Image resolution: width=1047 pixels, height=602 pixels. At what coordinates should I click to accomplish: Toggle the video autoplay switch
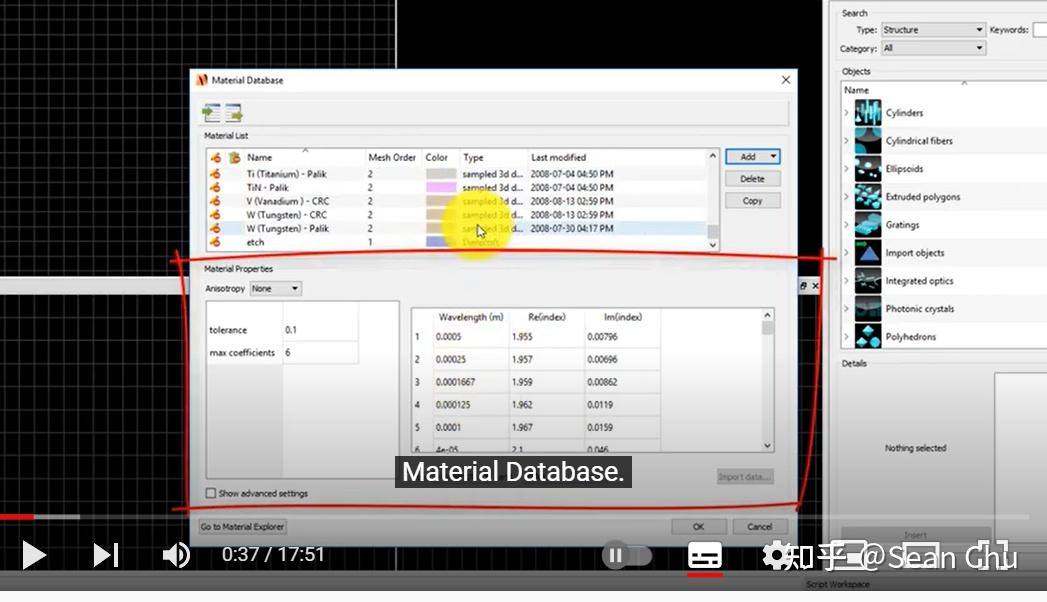coord(626,555)
